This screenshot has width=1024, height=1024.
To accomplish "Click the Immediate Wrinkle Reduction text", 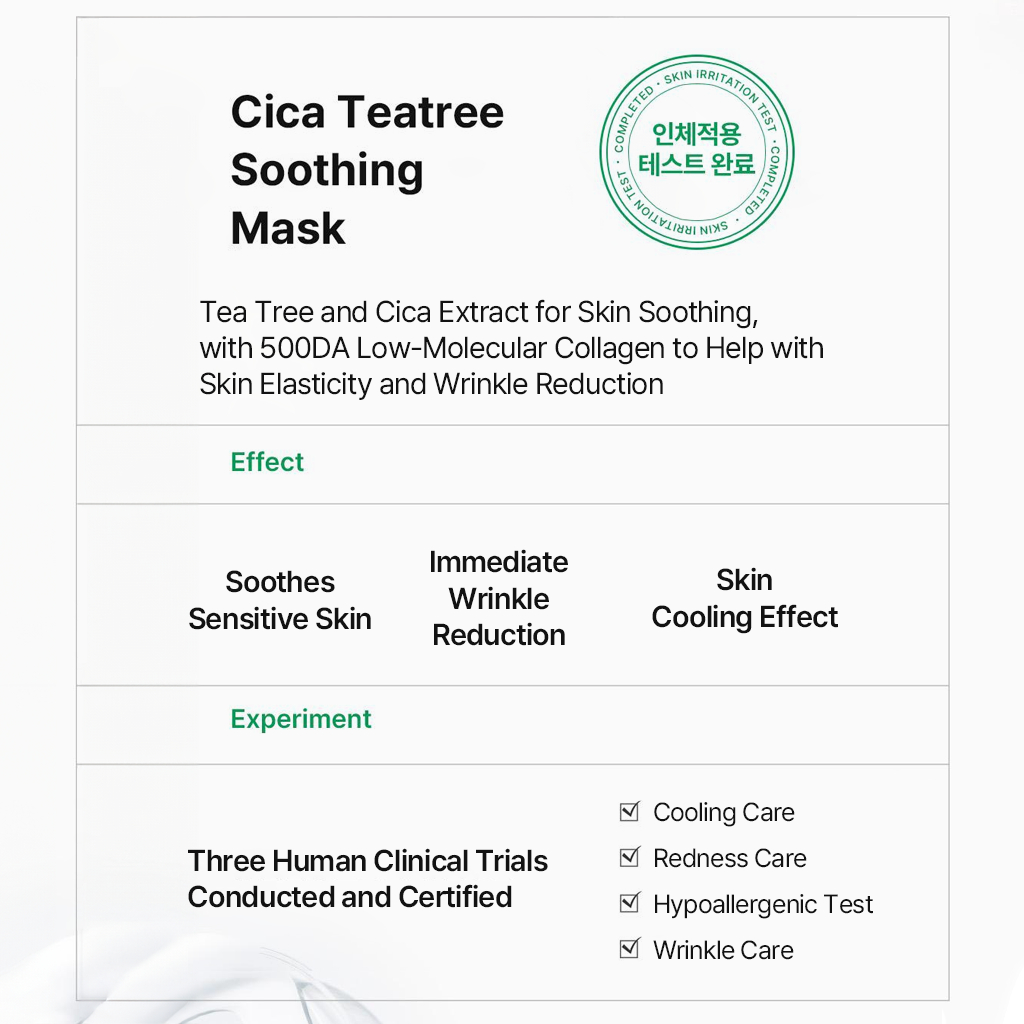I will [x=499, y=598].
